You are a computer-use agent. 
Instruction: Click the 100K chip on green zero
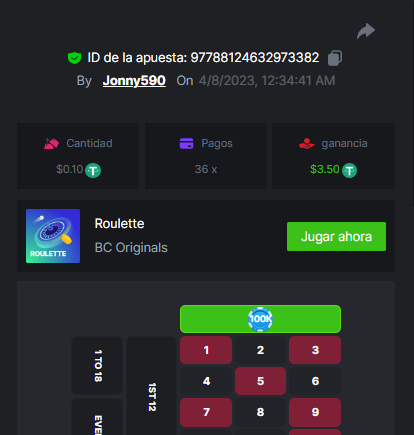[260, 319]
